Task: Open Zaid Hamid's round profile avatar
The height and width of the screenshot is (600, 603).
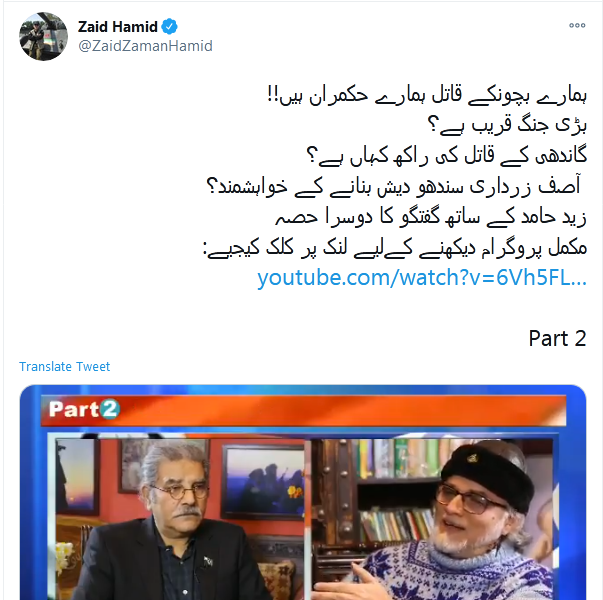Action: 43,36
